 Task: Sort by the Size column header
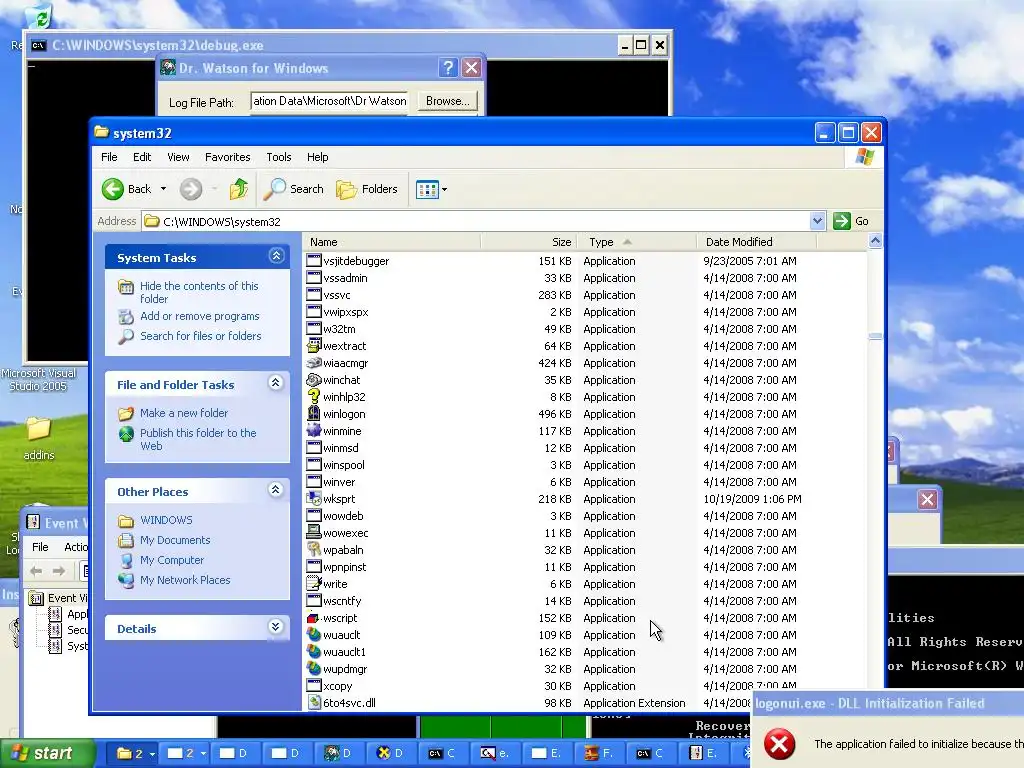[x=529, y=242]
